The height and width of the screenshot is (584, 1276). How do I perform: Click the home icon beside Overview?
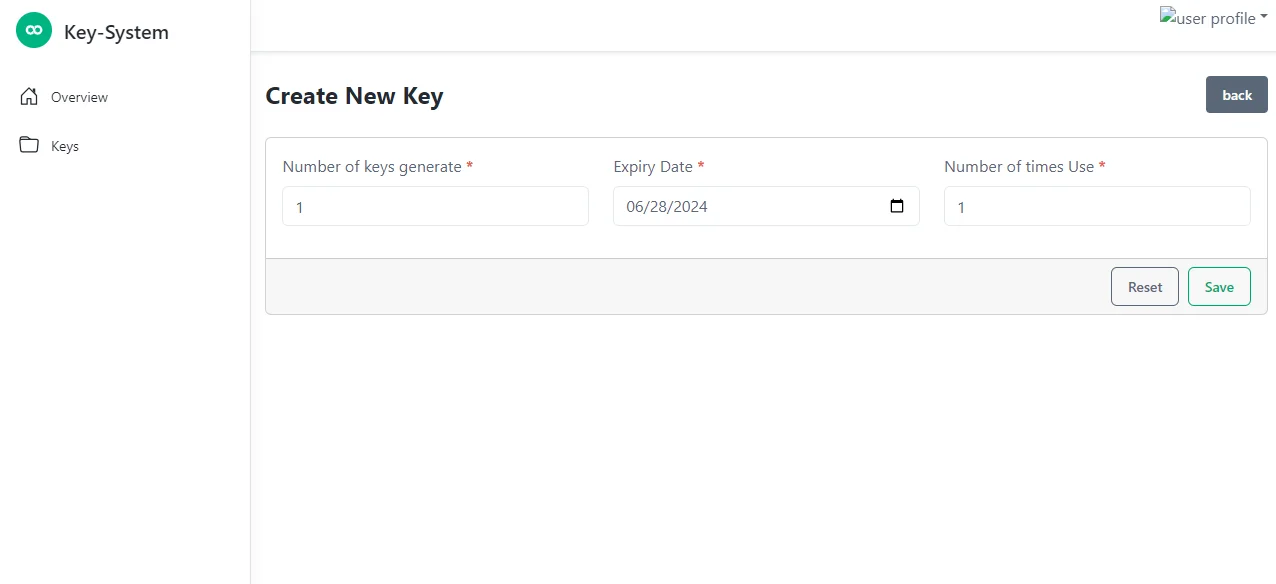point(29,97)
